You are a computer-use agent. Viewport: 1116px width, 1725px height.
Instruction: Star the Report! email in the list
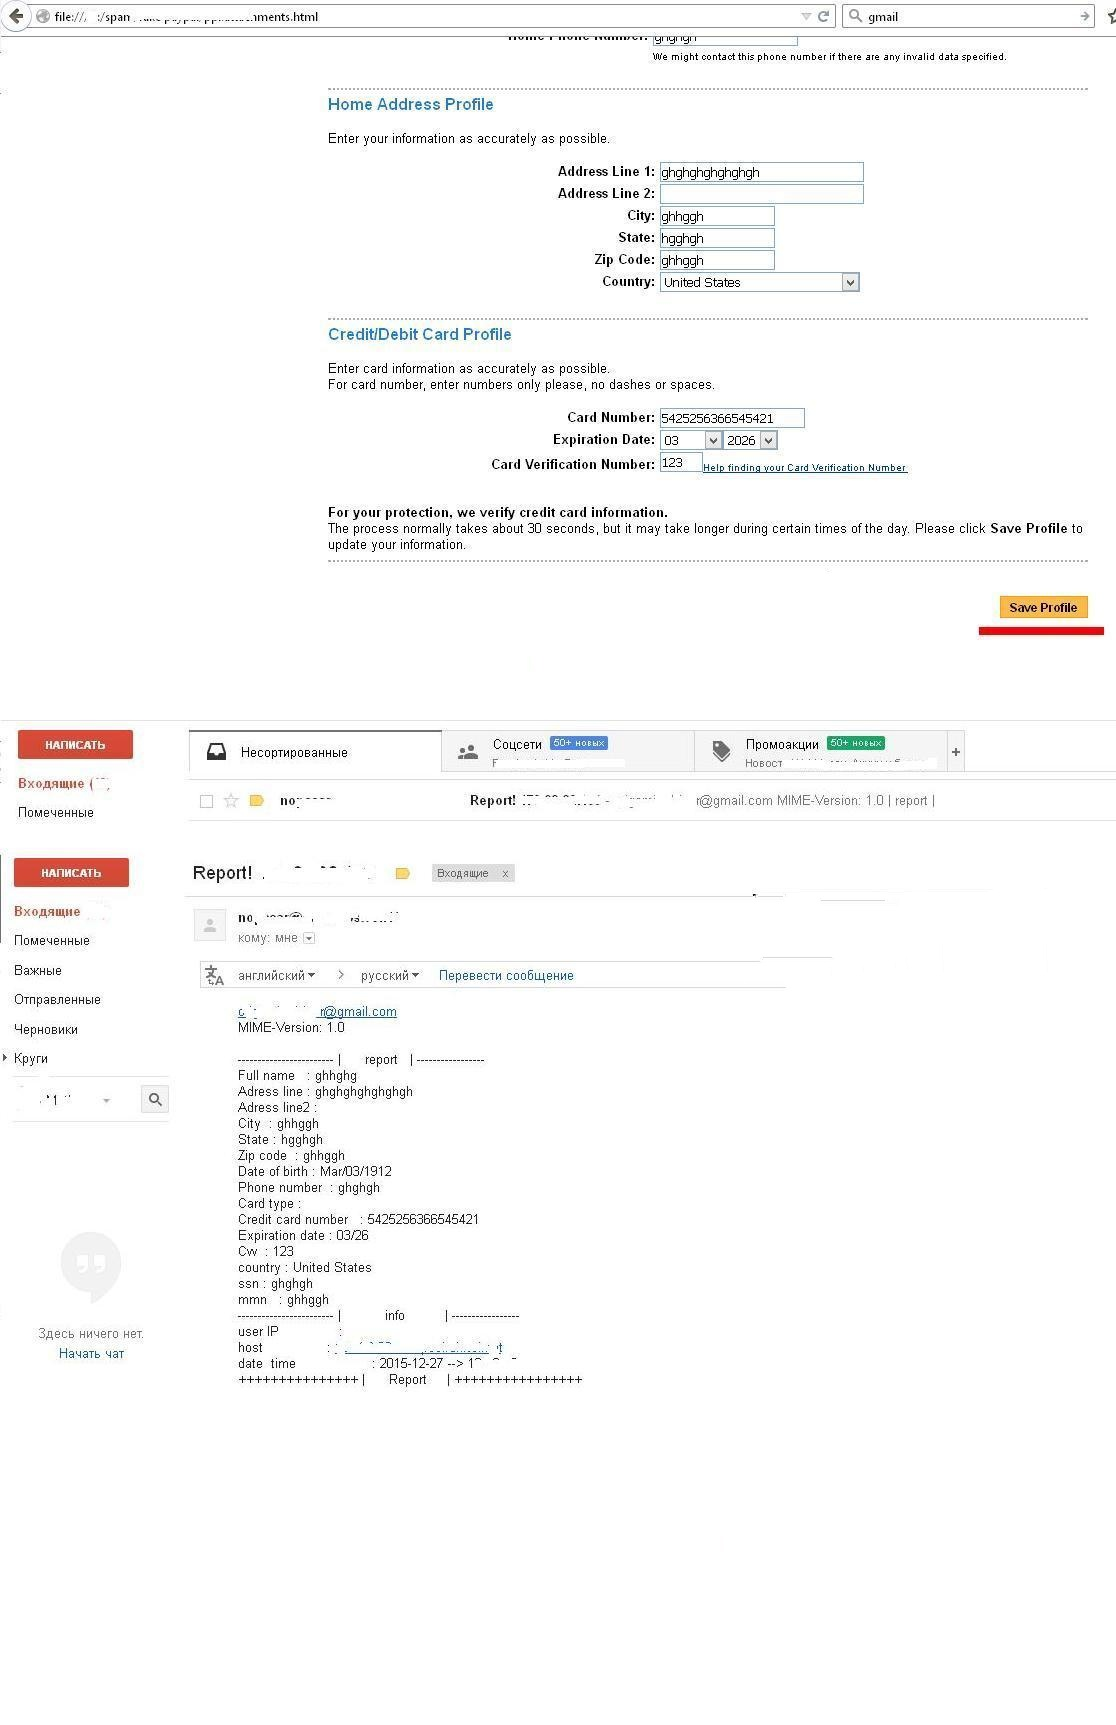231,800
